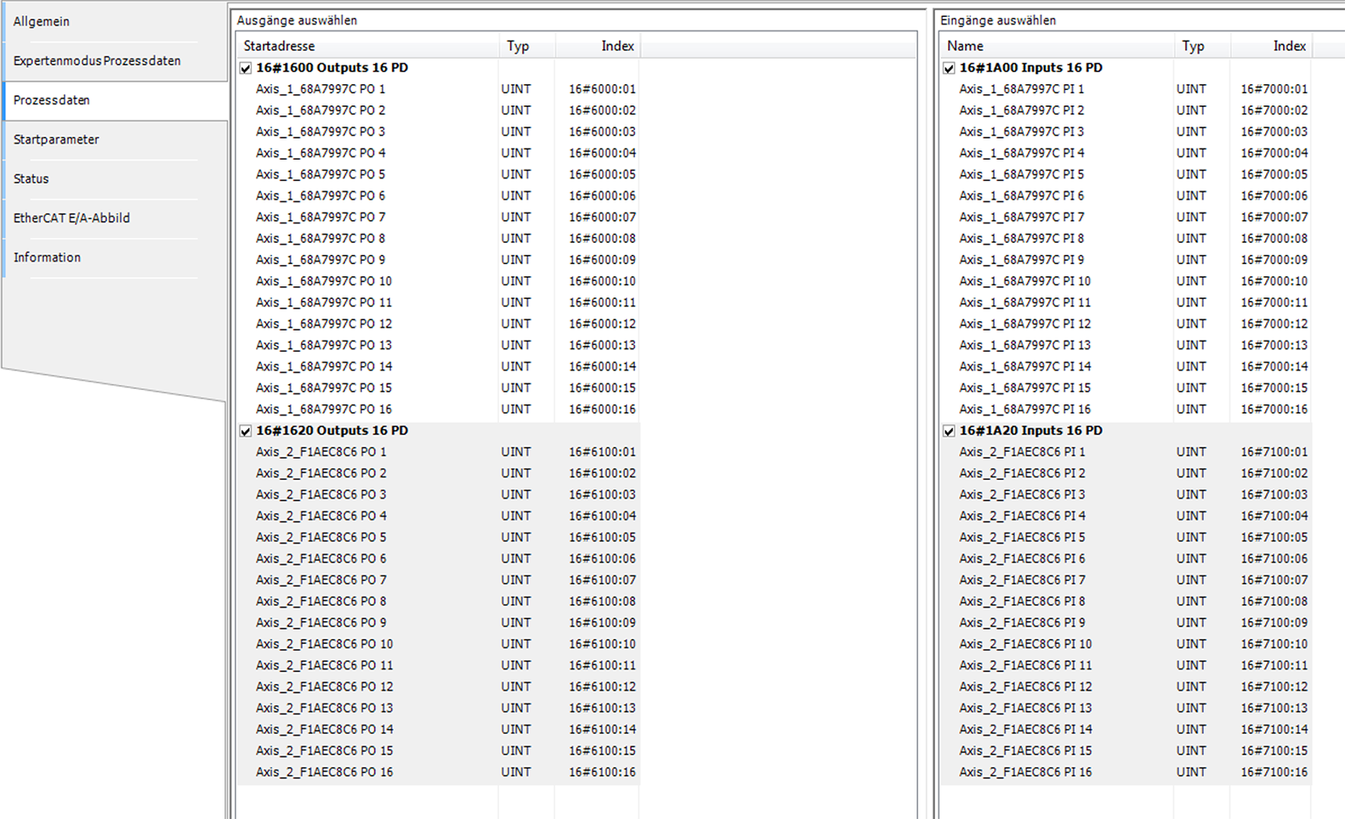The height and width of the screenshot is (819, 1345).
Task: Click the Index column header in inputs list
Action: (1289, 46)
